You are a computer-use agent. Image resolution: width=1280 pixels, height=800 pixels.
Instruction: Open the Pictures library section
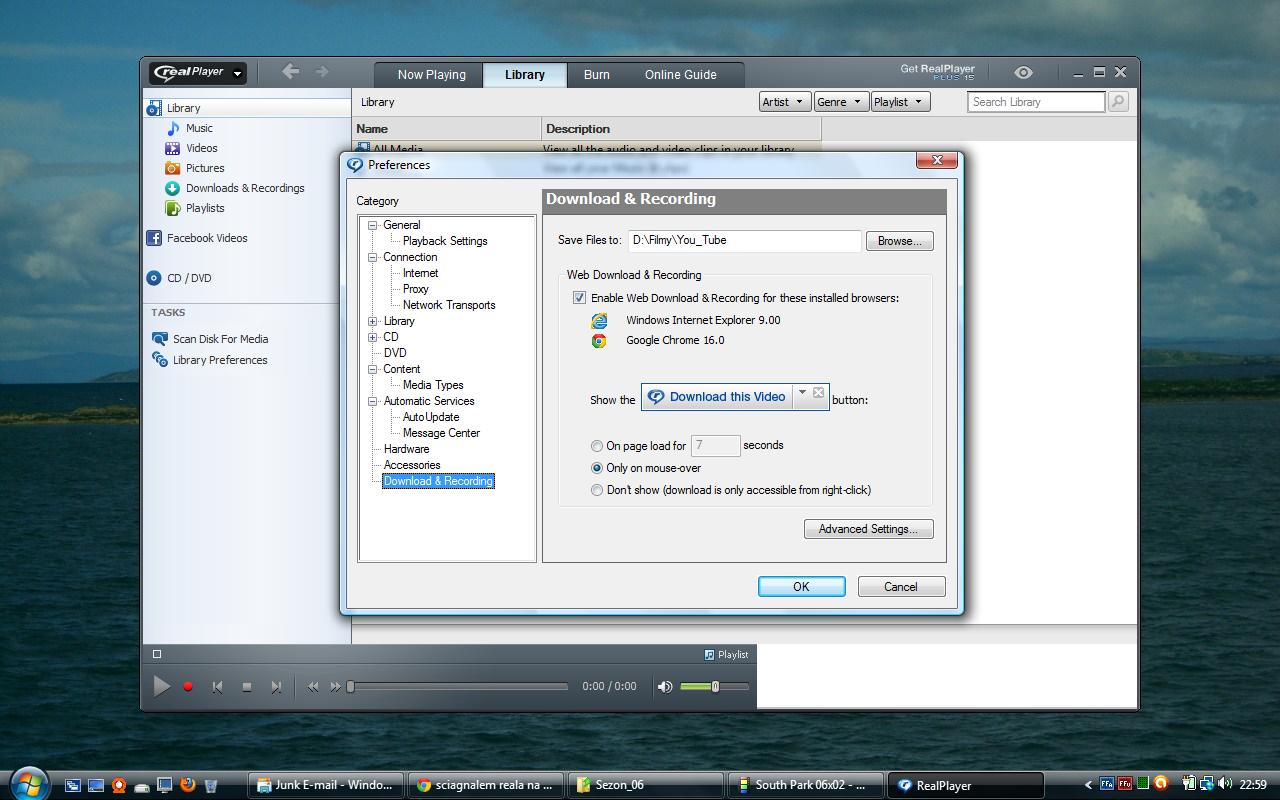195,168
